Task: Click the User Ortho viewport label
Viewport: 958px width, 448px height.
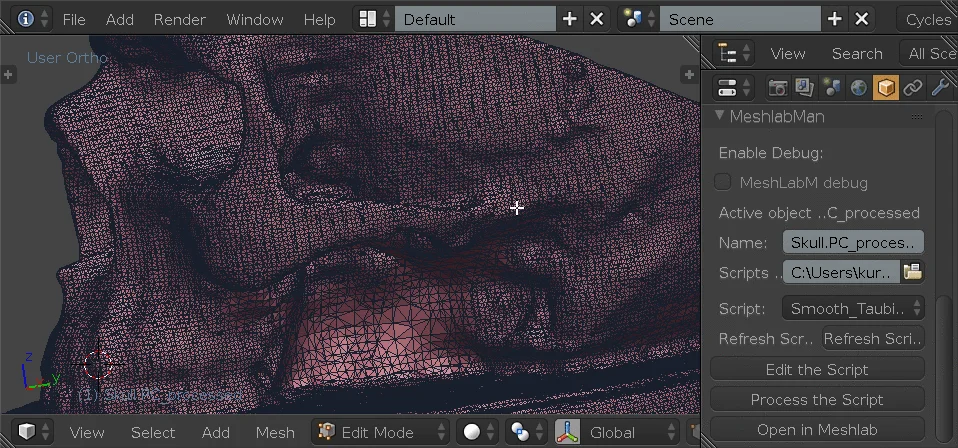Action: point(67,58)
